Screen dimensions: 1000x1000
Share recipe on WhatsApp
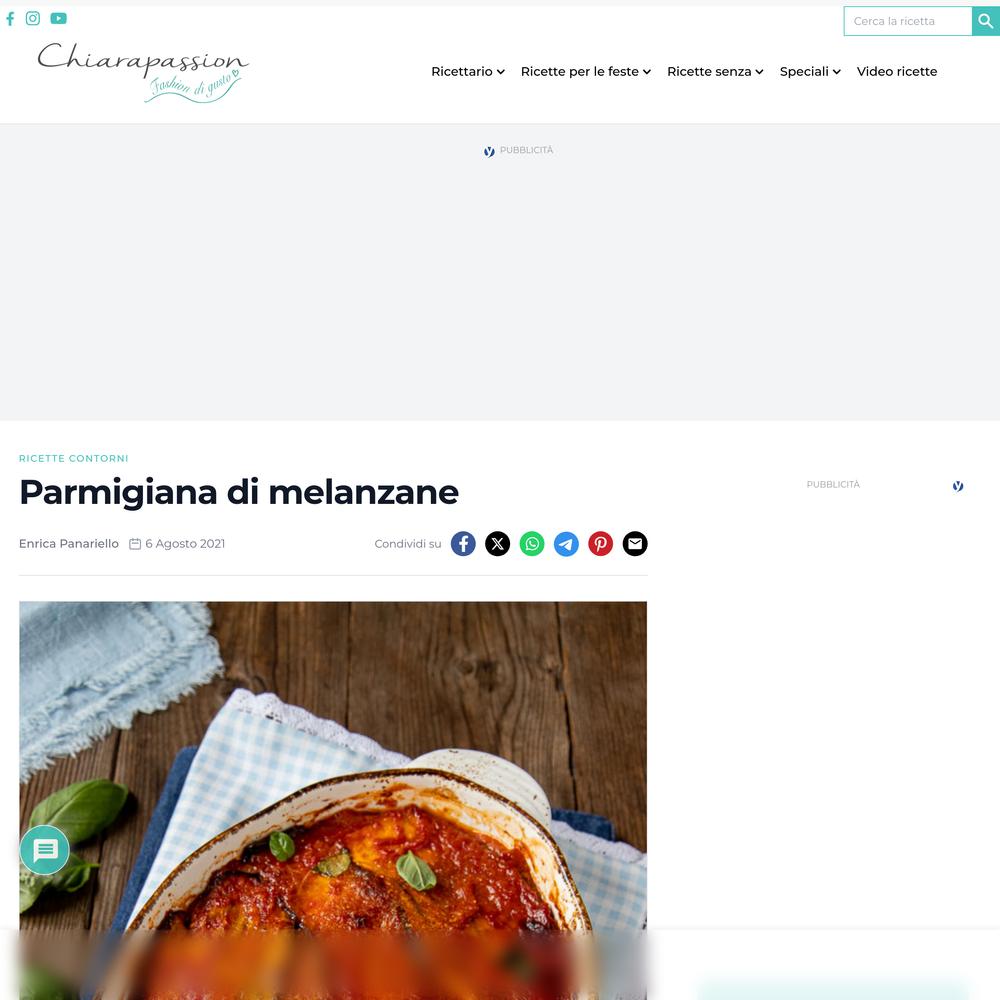532,544
